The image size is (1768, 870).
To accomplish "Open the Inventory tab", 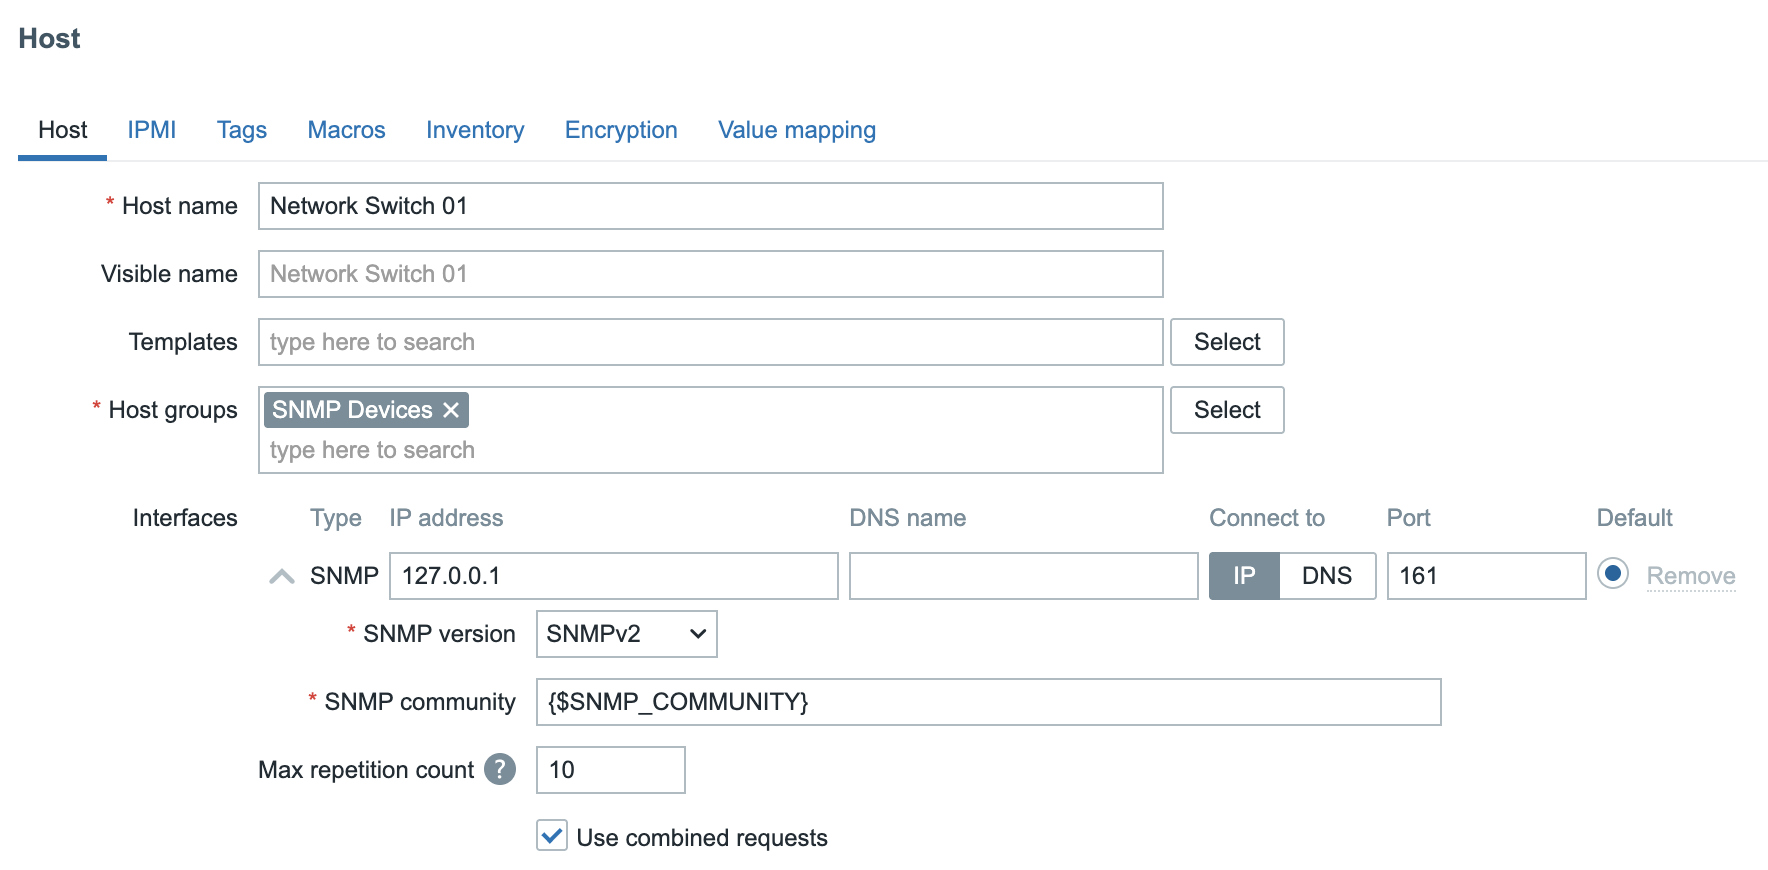I will click(475, 130).
